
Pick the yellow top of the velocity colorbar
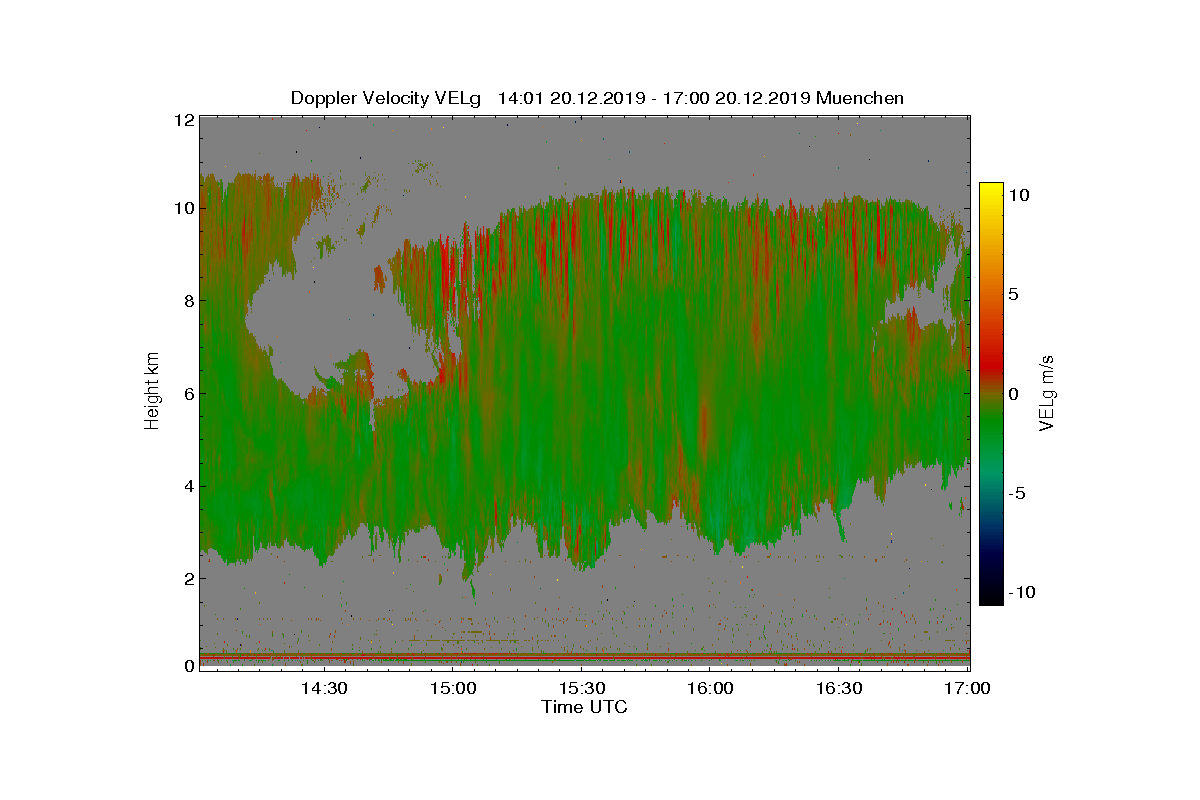(x=991, y=192)
